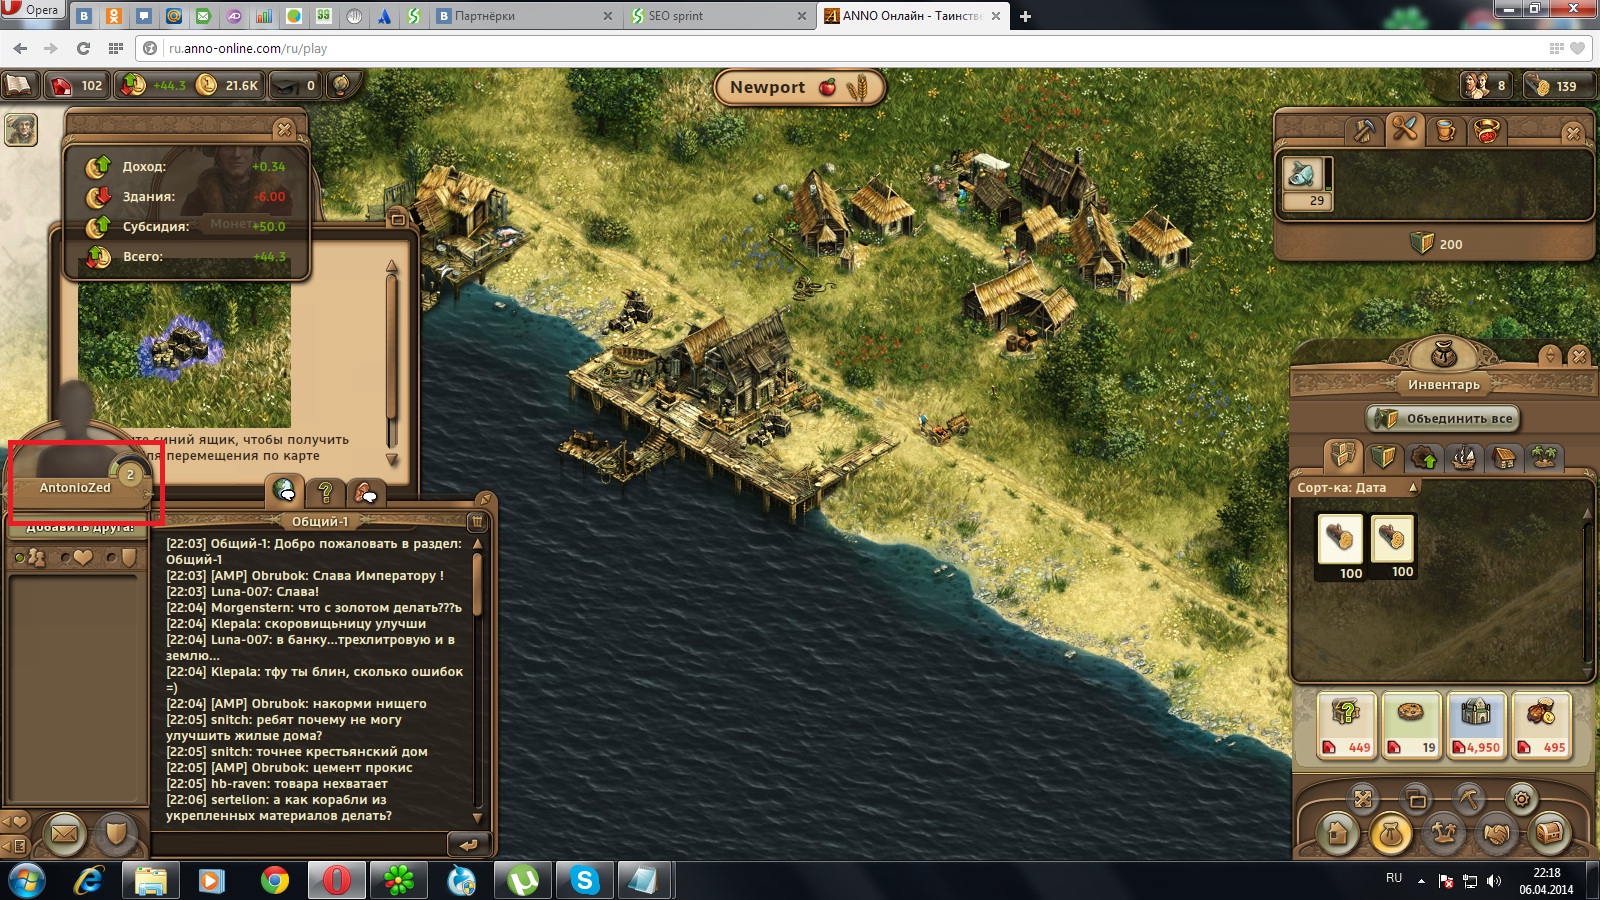1600x900 pixels.
Task: Select the friends people filter radio
Action: click(x=29, y=558)
